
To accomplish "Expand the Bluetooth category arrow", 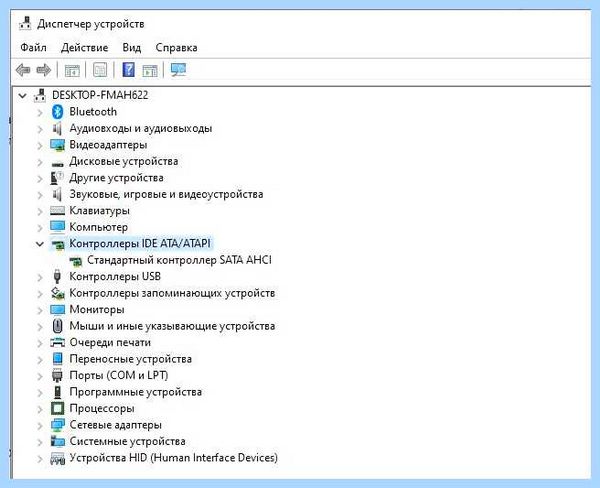I will 39,112.
